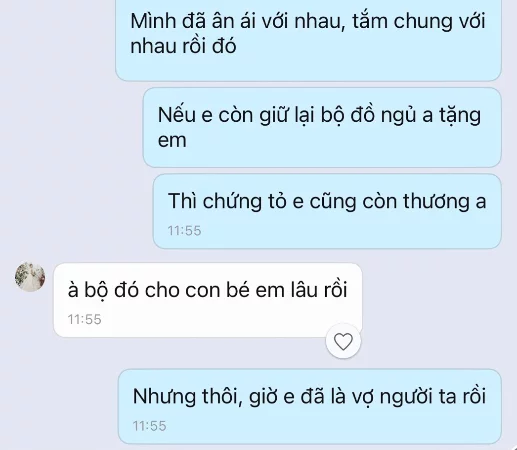Click the words 'con bé' in received message

coord(217,290)
